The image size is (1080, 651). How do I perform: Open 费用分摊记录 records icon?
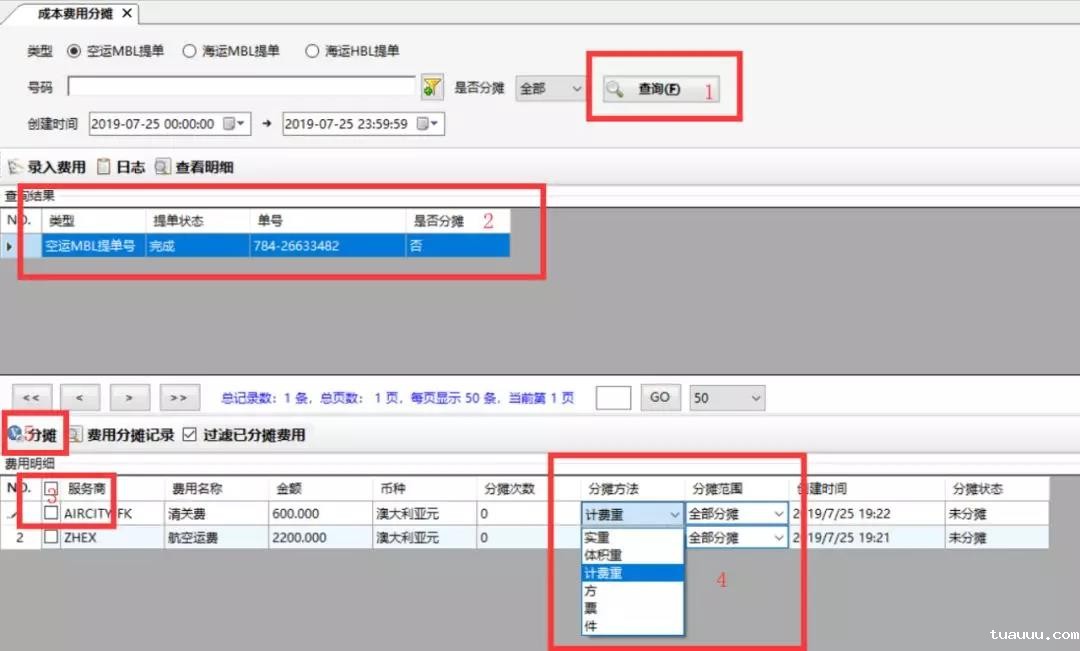(x=75, y=435)
